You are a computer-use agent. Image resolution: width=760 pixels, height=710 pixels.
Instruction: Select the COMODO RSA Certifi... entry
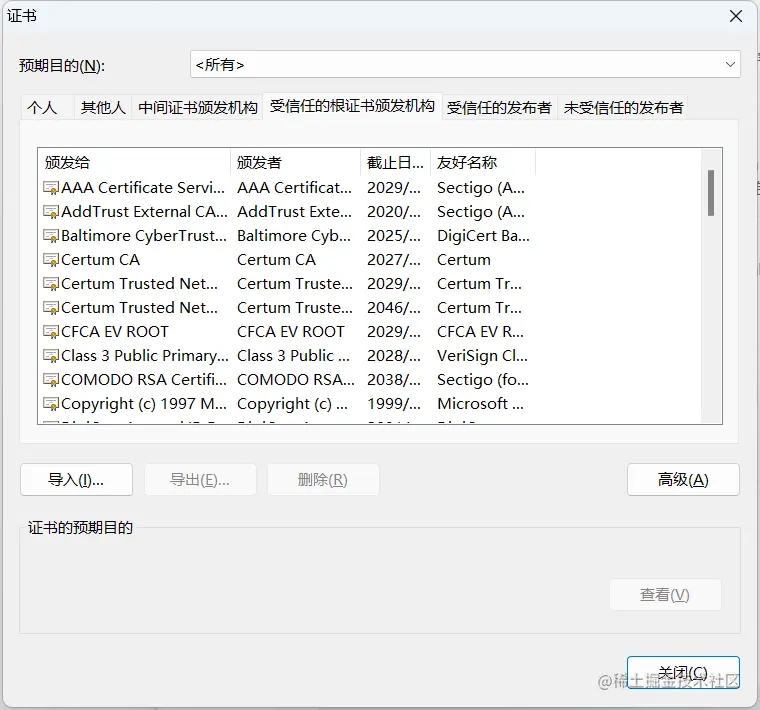coord(144,379)
